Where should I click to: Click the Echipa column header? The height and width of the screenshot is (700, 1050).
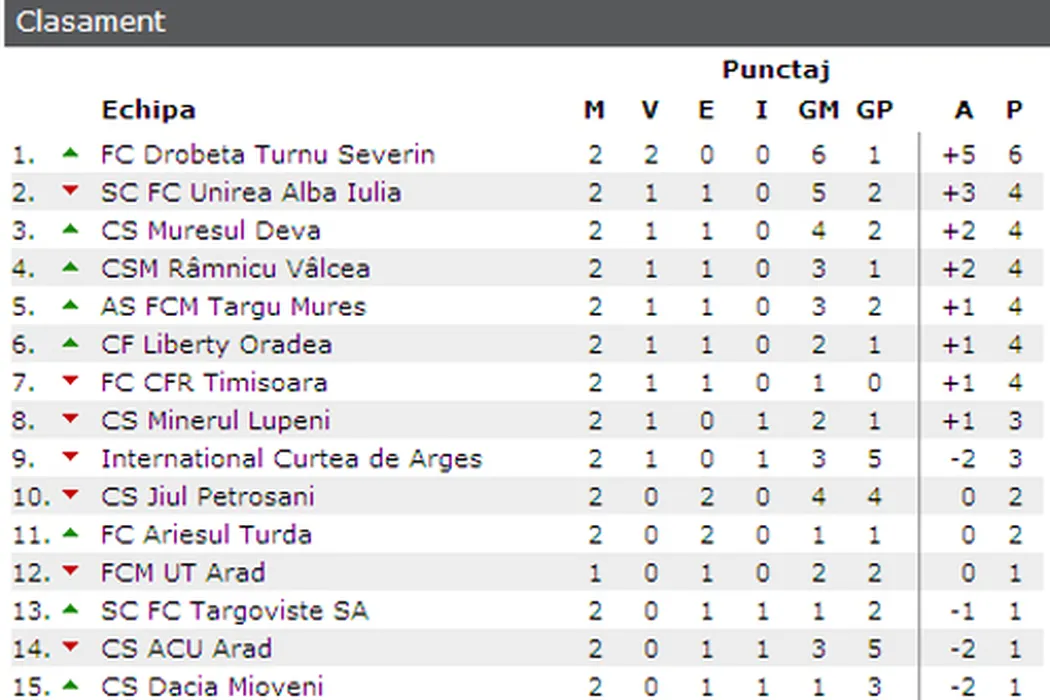coord(148,110)
